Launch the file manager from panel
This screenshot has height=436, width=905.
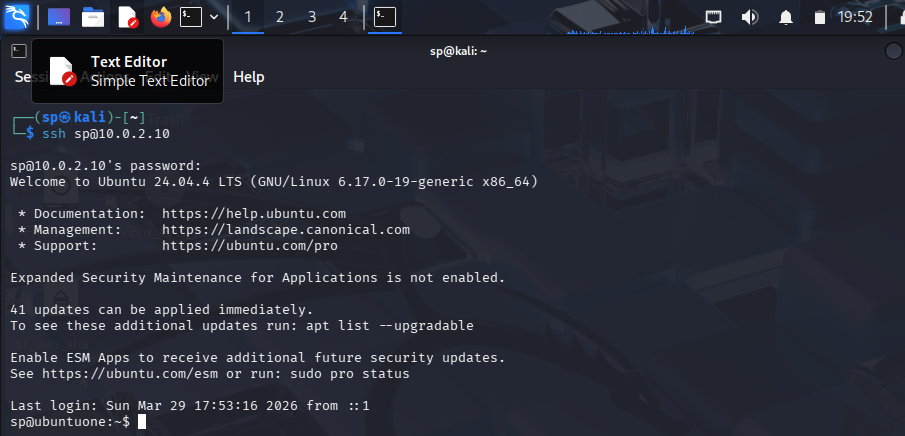point(93,17)
